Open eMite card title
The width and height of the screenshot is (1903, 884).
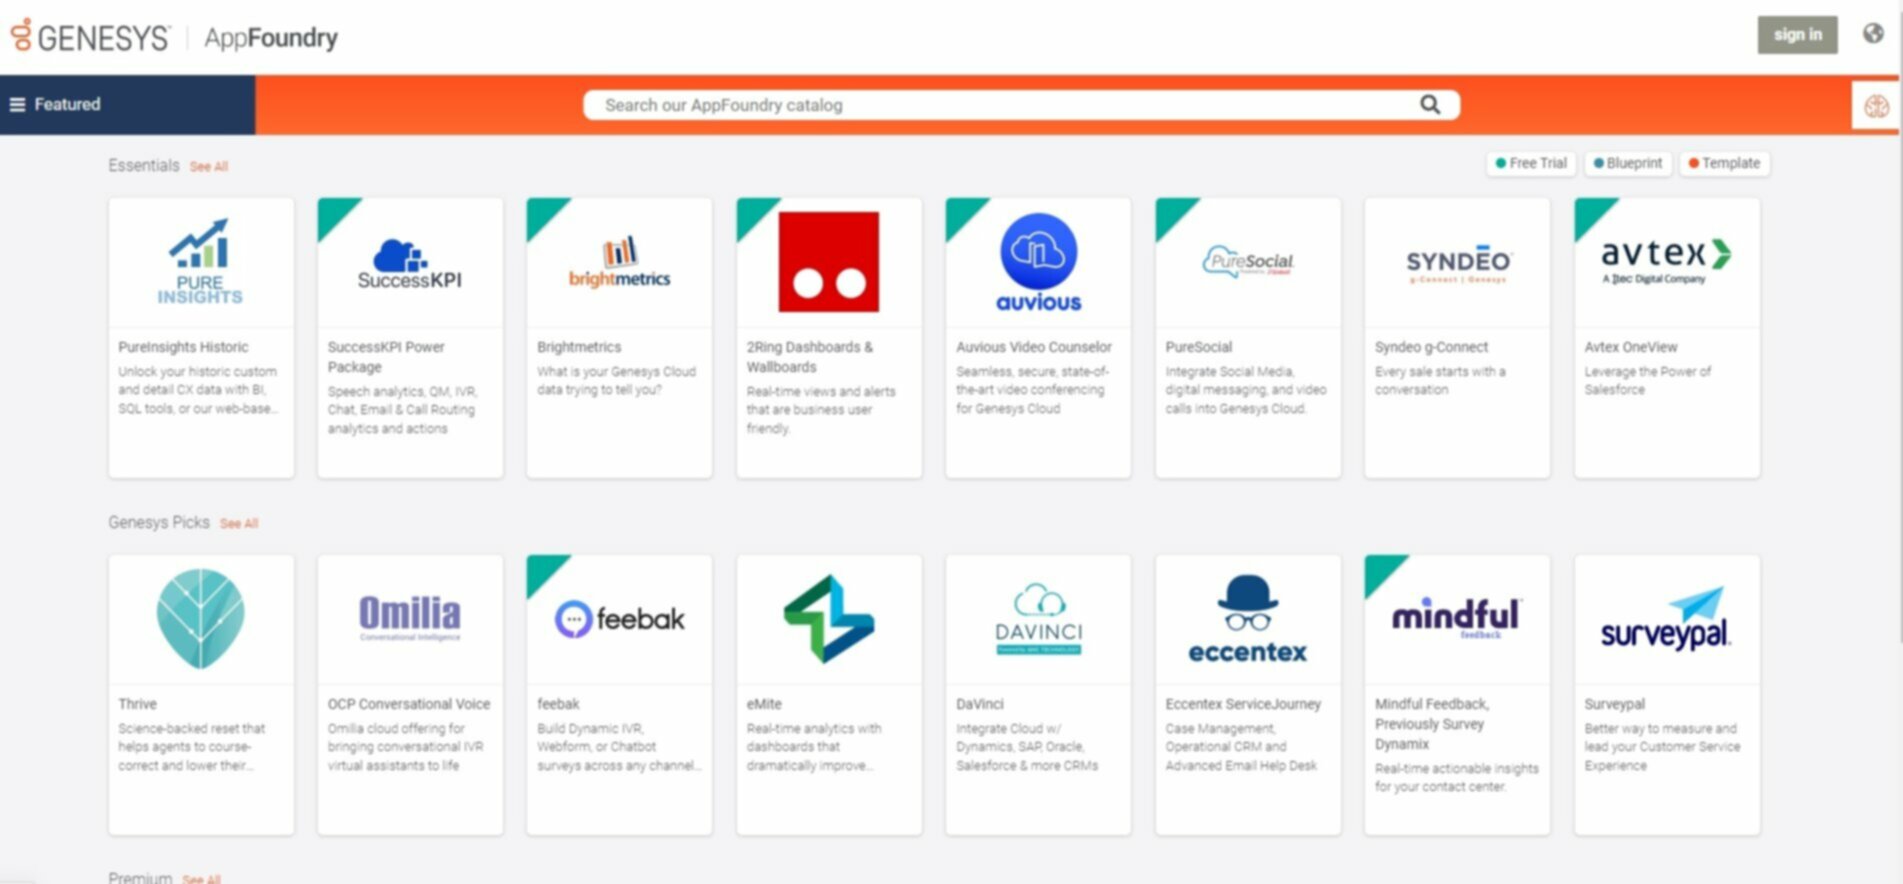click(764, 704)
